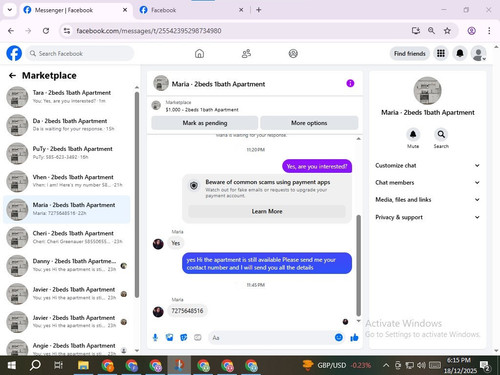
Task: Reload the page in browser toolbar
Action: pyautogui.click(x=46, y=31)
